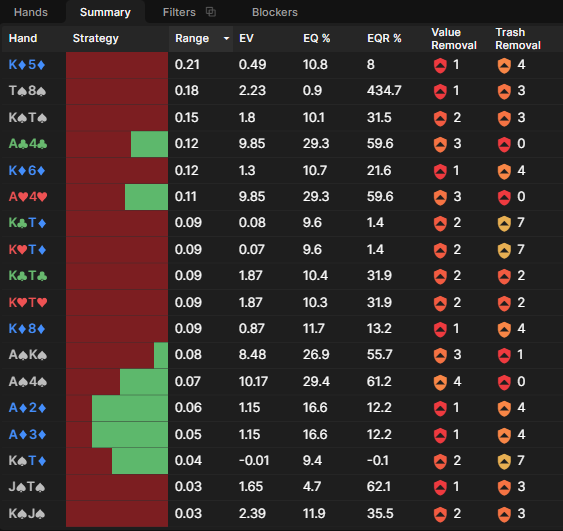Screen dimensions: 563x531
Task: Select the Filters tab
Action: click(x=179, y=12)
